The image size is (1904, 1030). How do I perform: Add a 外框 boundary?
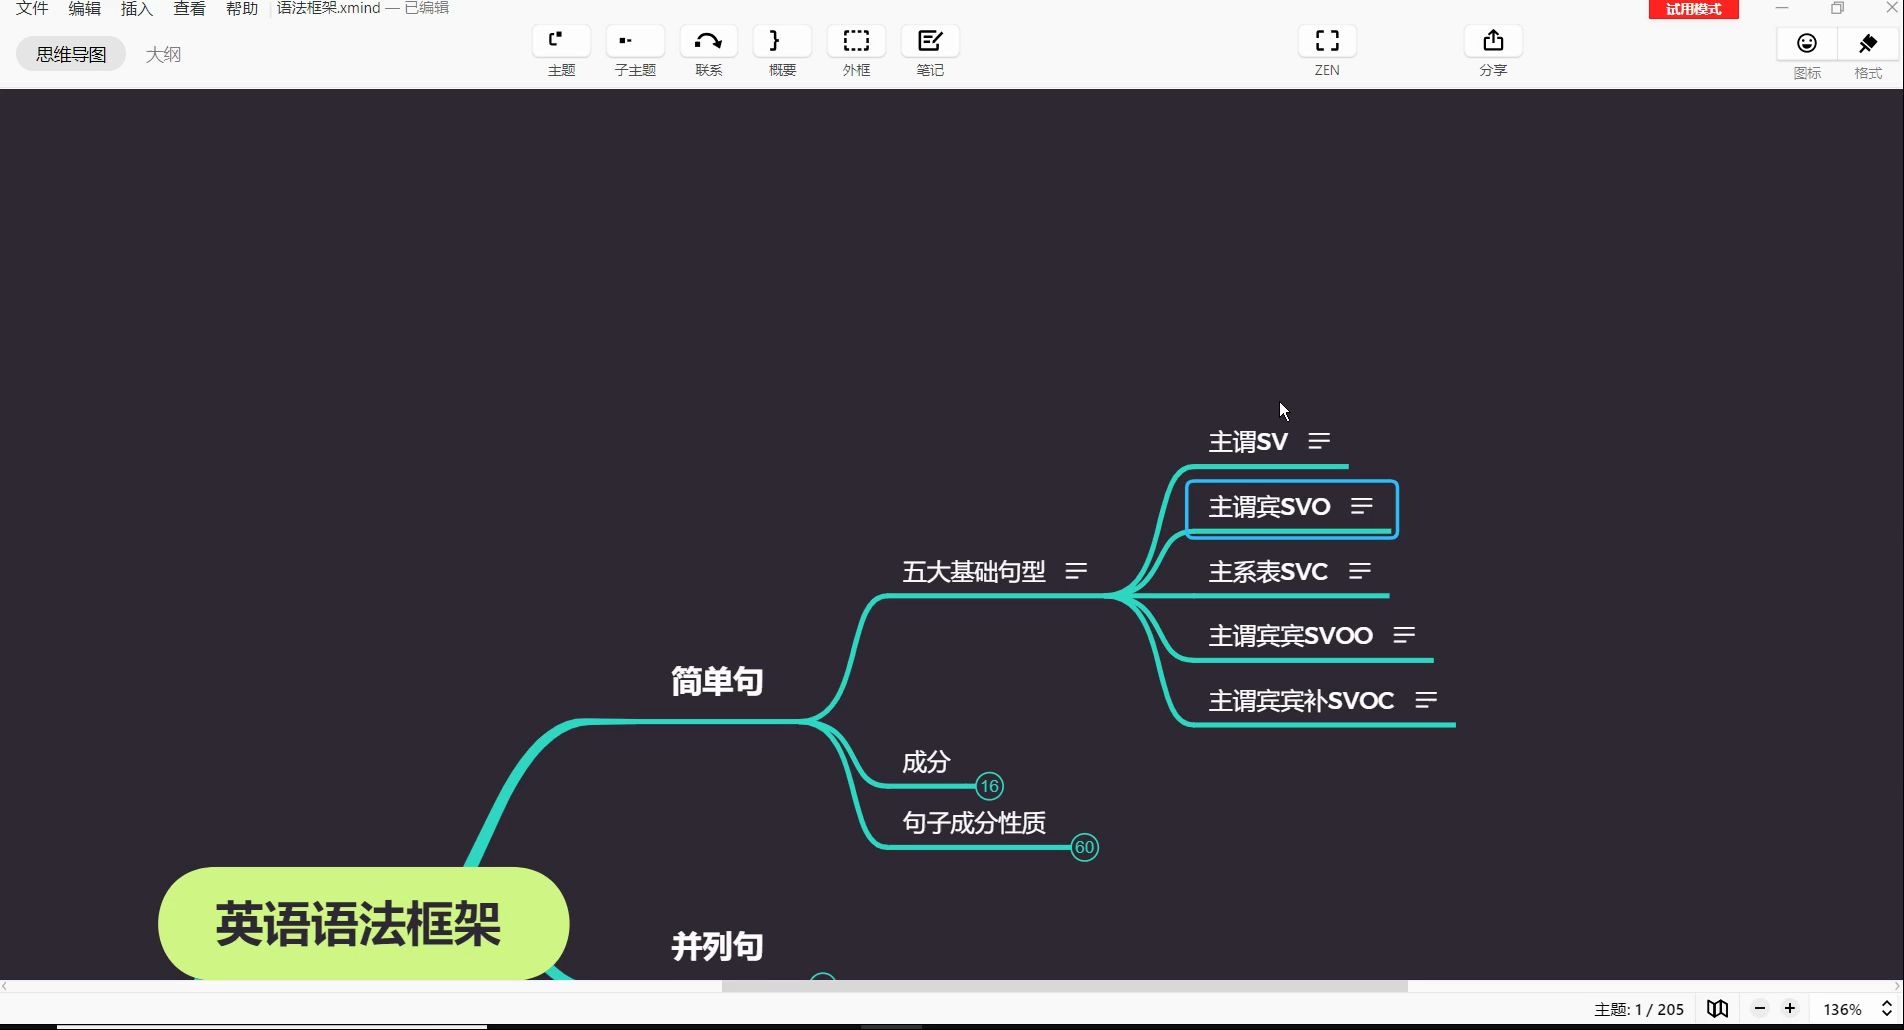[x=856, y=42]
